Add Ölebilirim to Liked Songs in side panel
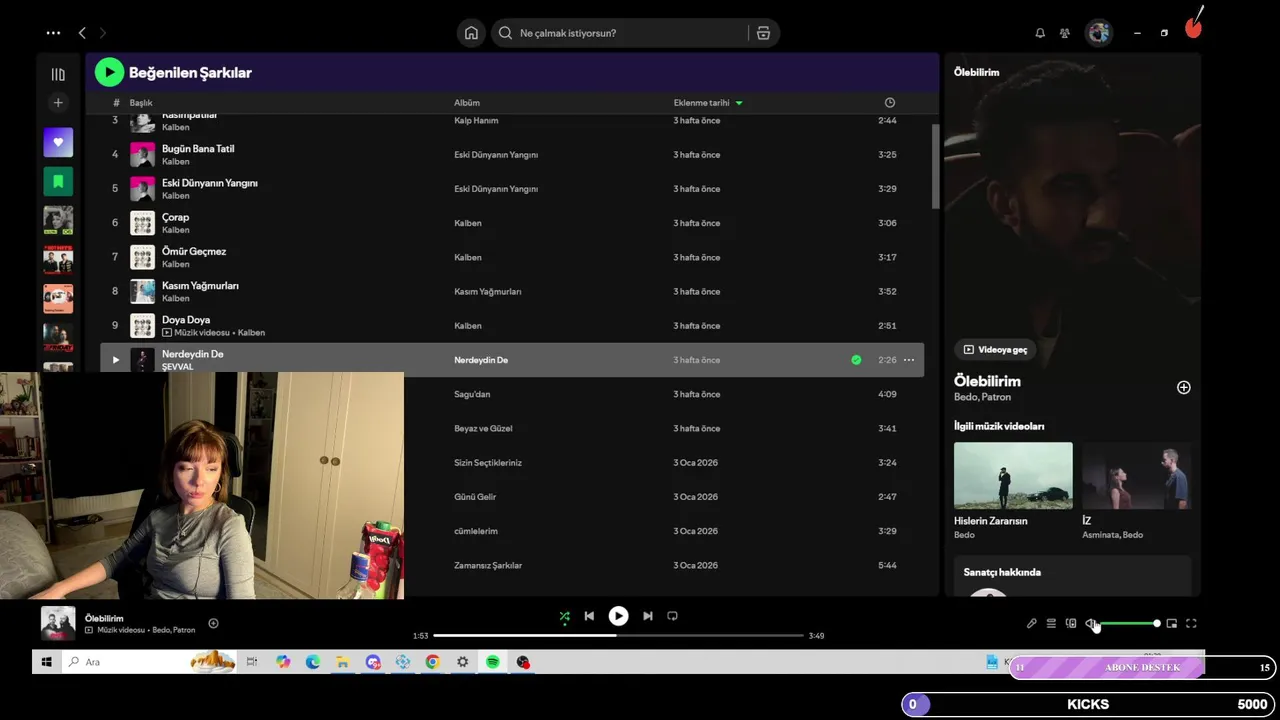 pyautogui.click(x=1184, y=387)
